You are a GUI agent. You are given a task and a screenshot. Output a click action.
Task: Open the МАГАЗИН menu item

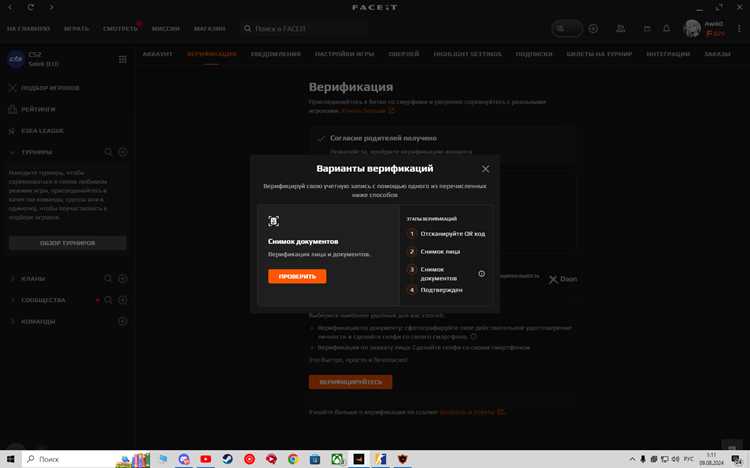210,29
